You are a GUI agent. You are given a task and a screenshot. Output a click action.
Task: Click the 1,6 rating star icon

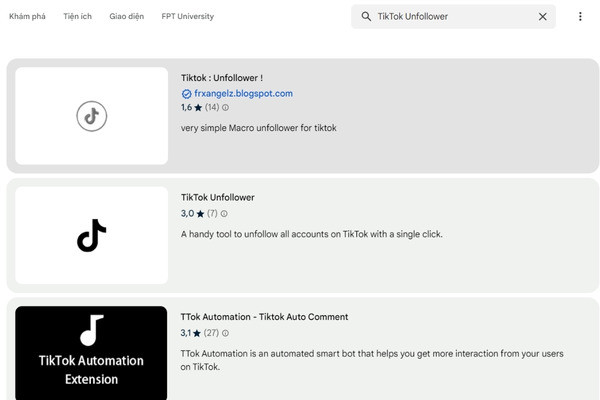pos(198,108)
